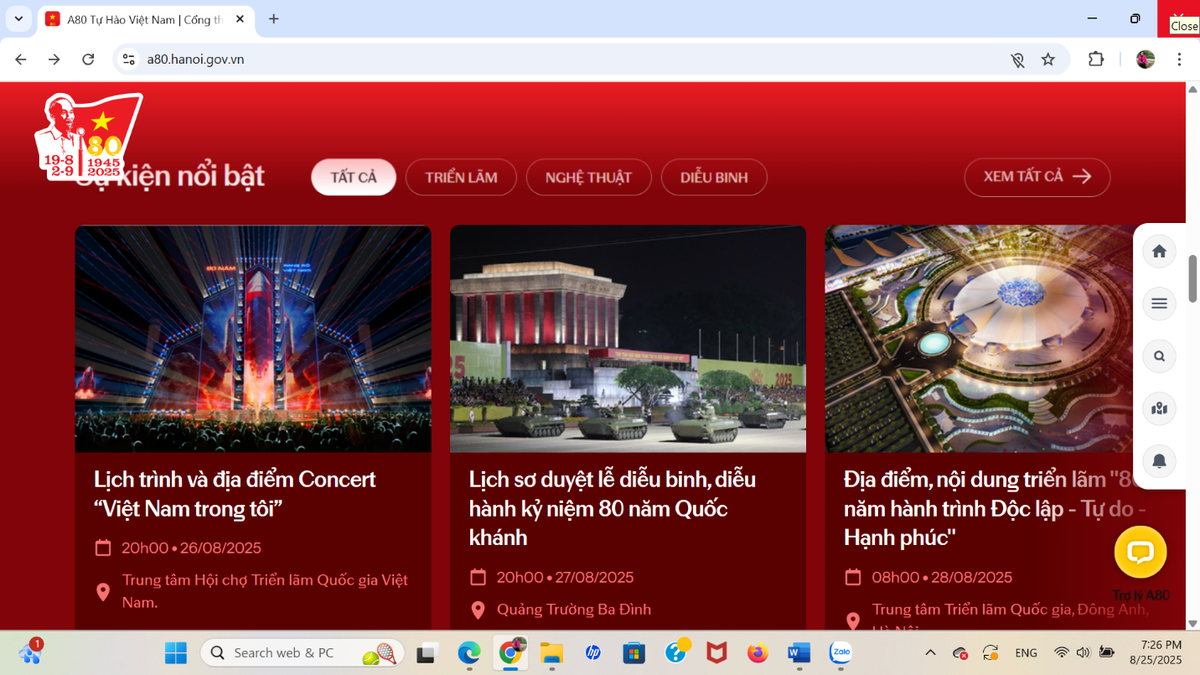Click the A80 anniversary logo
The width and height of the screenshot is (1200, 675).
tap(88, 137)
